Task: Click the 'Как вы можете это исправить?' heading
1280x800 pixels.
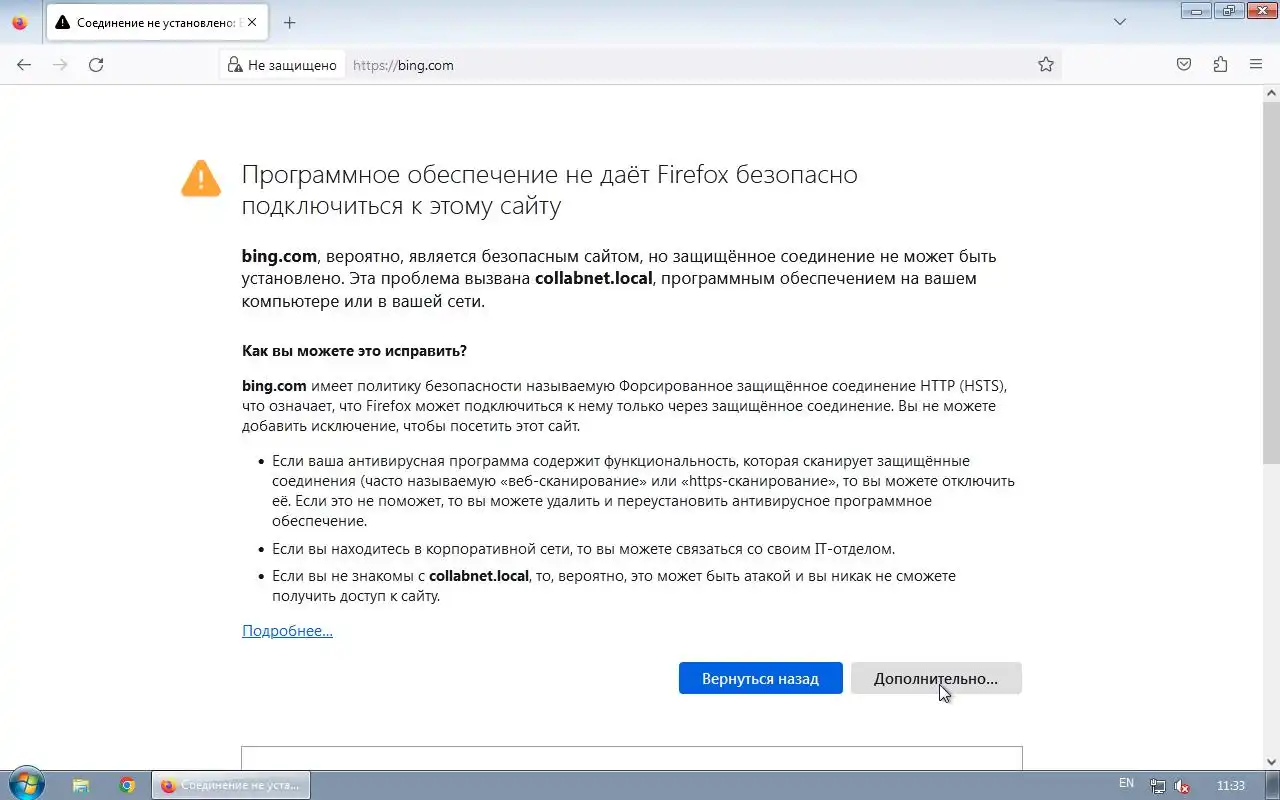Action: coord(354,351)
